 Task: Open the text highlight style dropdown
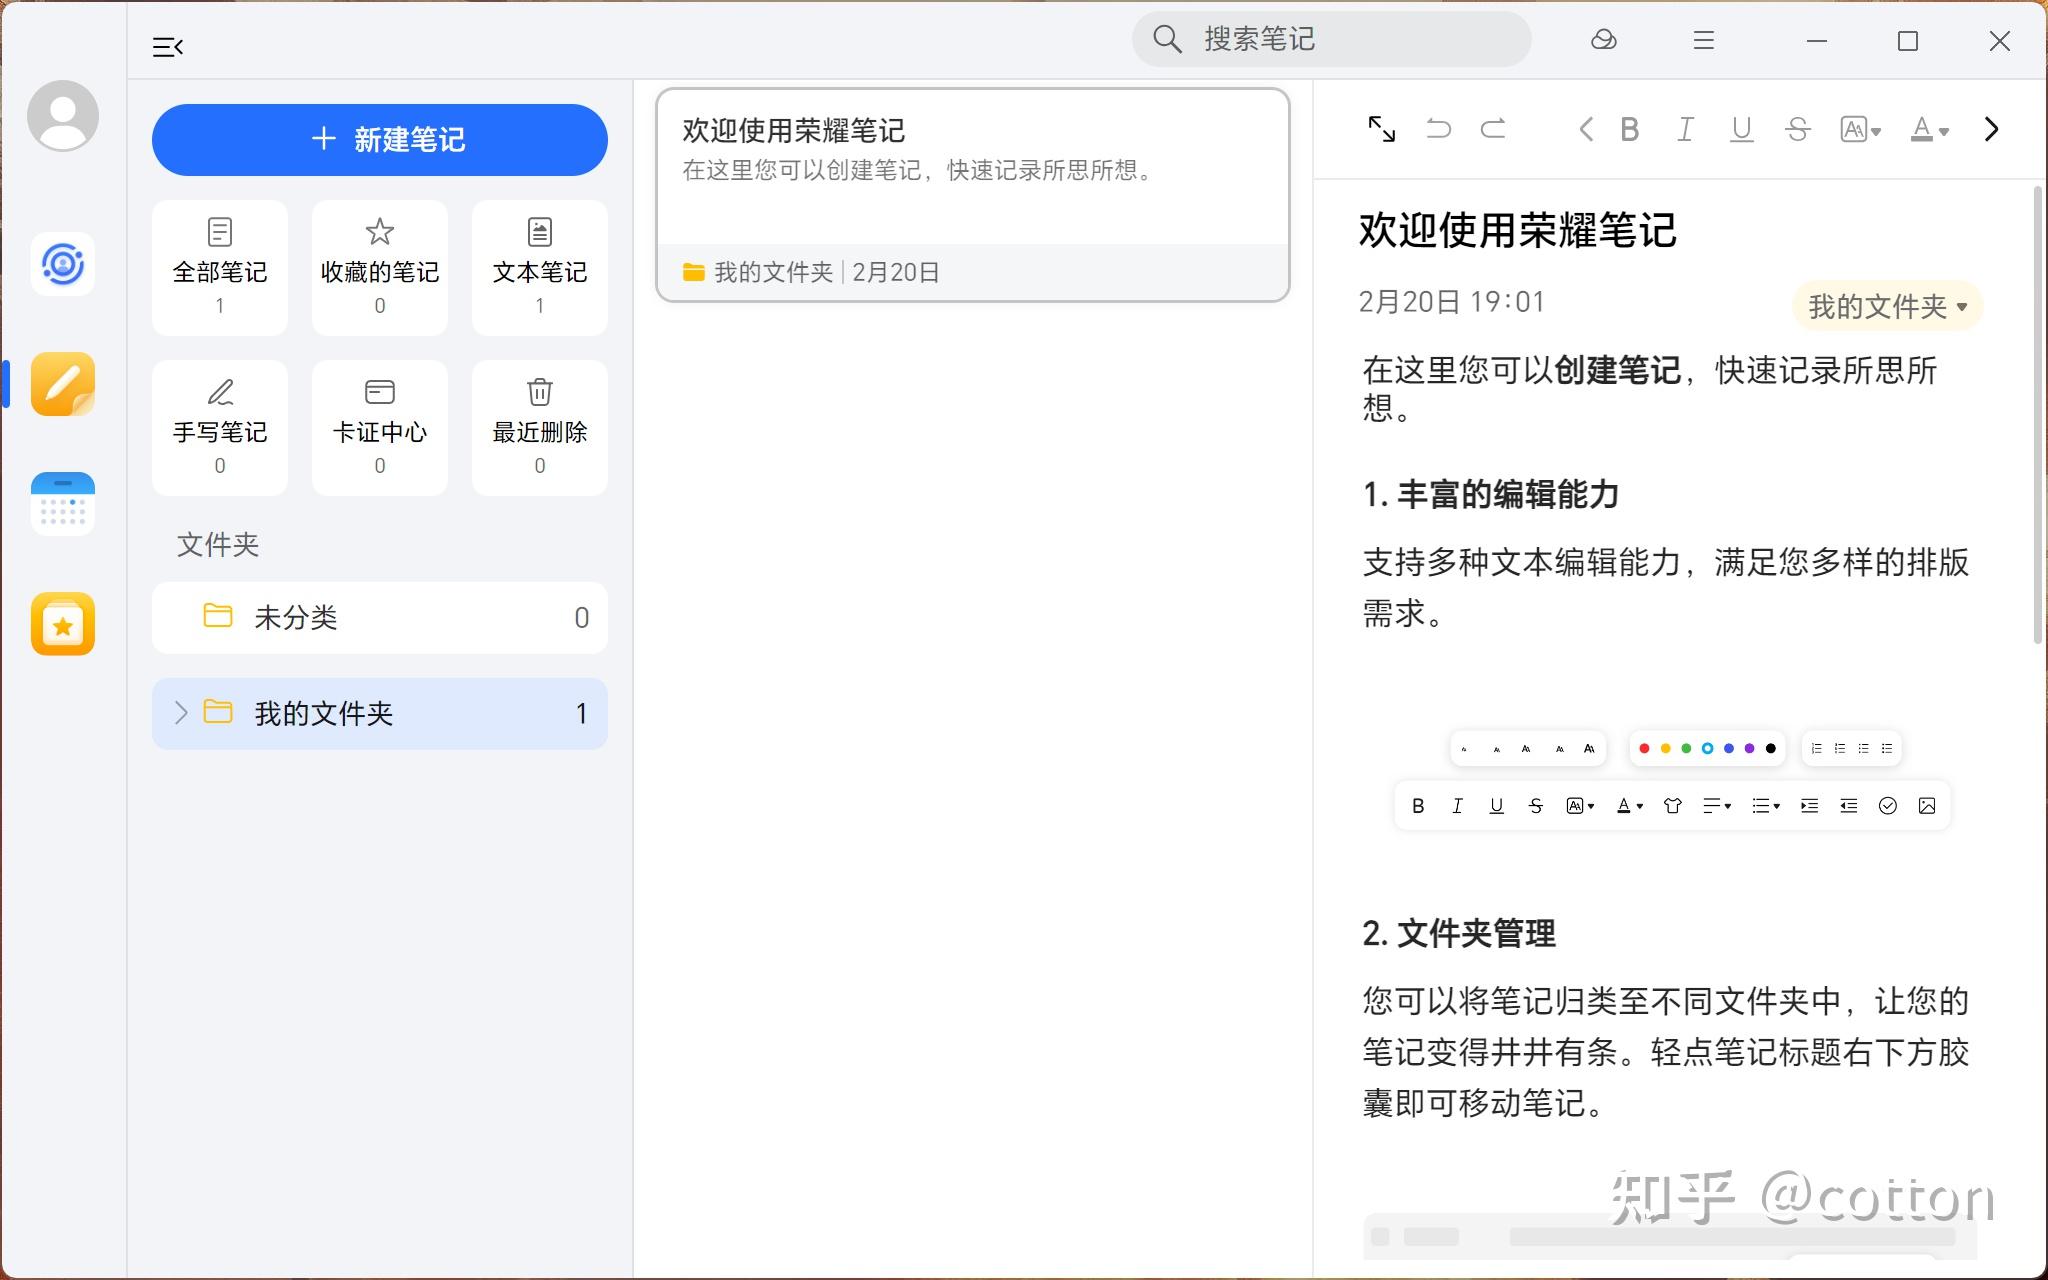point(1860,129)
